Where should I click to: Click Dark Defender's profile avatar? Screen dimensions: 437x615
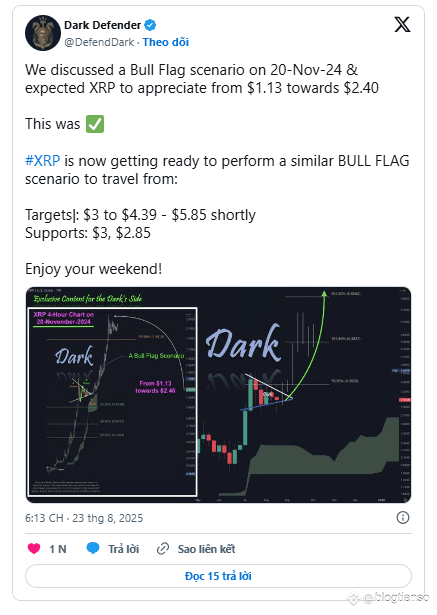point(43,33)
